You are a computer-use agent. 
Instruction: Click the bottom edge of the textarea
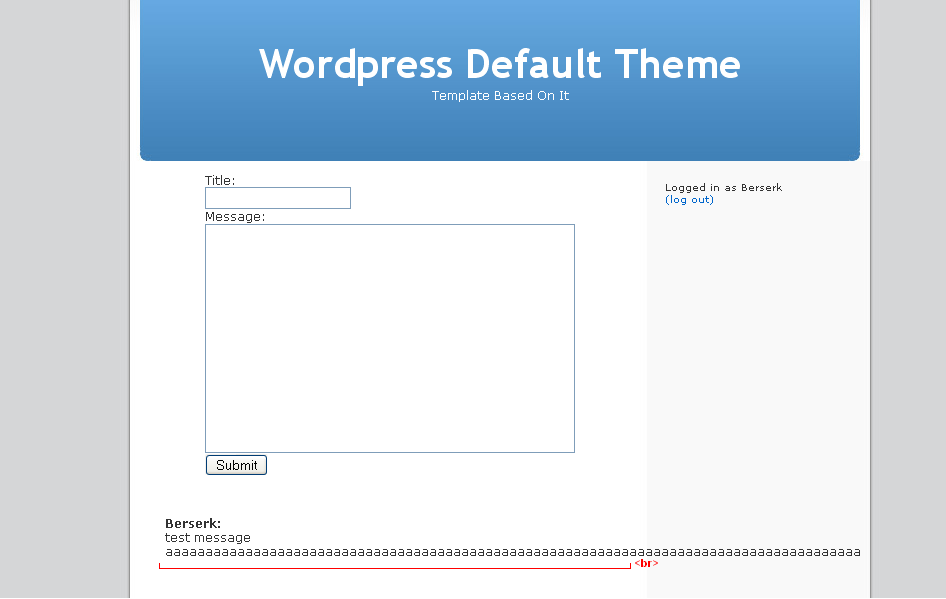click(x=389, y=451)
